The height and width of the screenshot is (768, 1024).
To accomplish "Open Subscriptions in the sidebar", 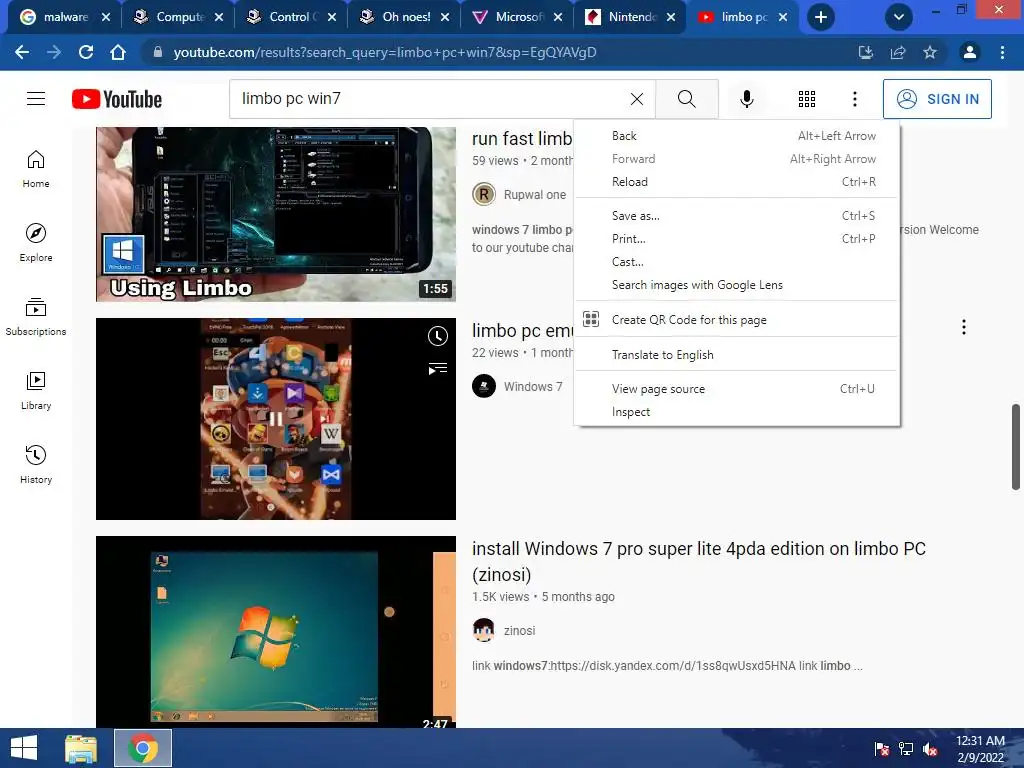I will (x=36, y=317).
